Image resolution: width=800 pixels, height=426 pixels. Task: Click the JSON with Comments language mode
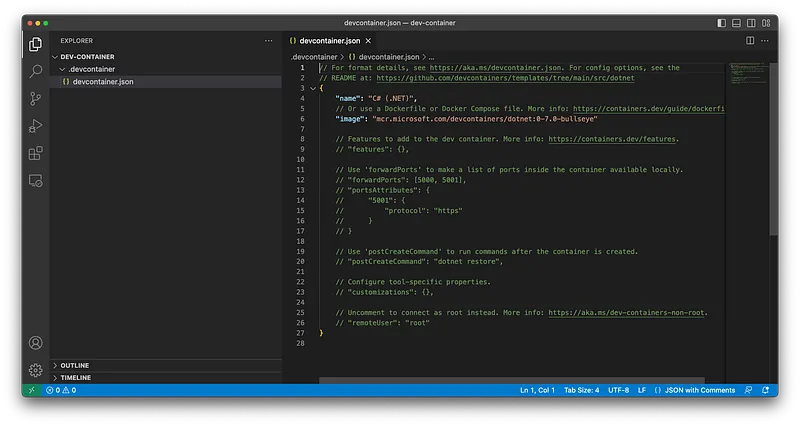click(698, 390)
